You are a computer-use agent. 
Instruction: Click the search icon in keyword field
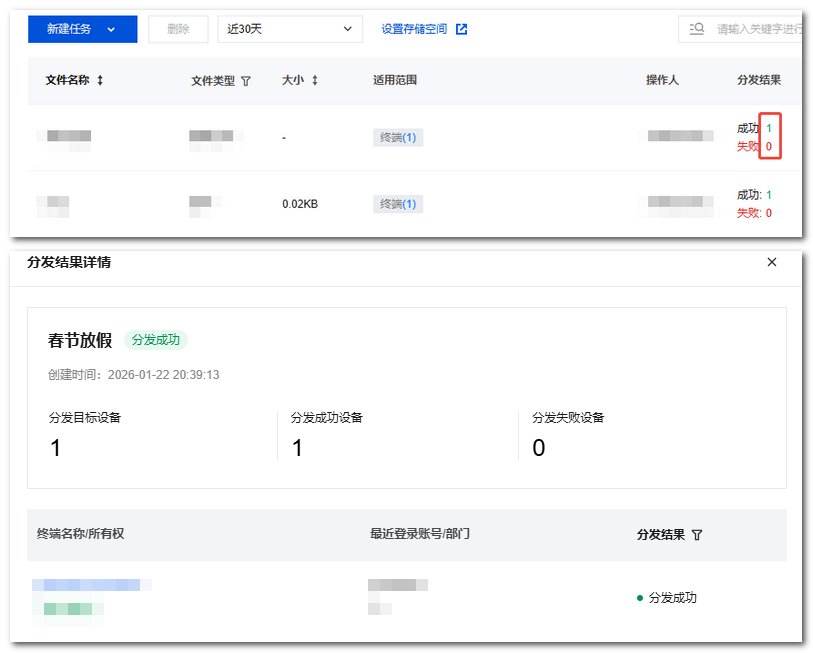click(698, 29)
